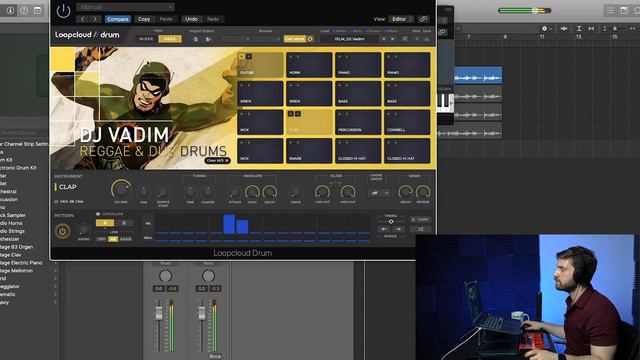Go to next preset with right arrow
The width and height of the screenshot is (640, 360).
point(95,19)
